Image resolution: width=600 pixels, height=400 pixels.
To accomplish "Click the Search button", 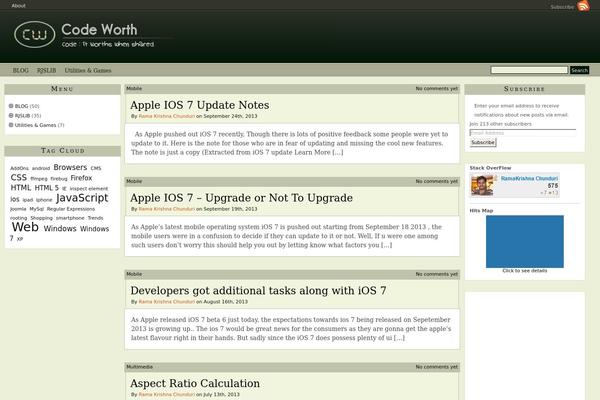I will click(x=579, y=70).
